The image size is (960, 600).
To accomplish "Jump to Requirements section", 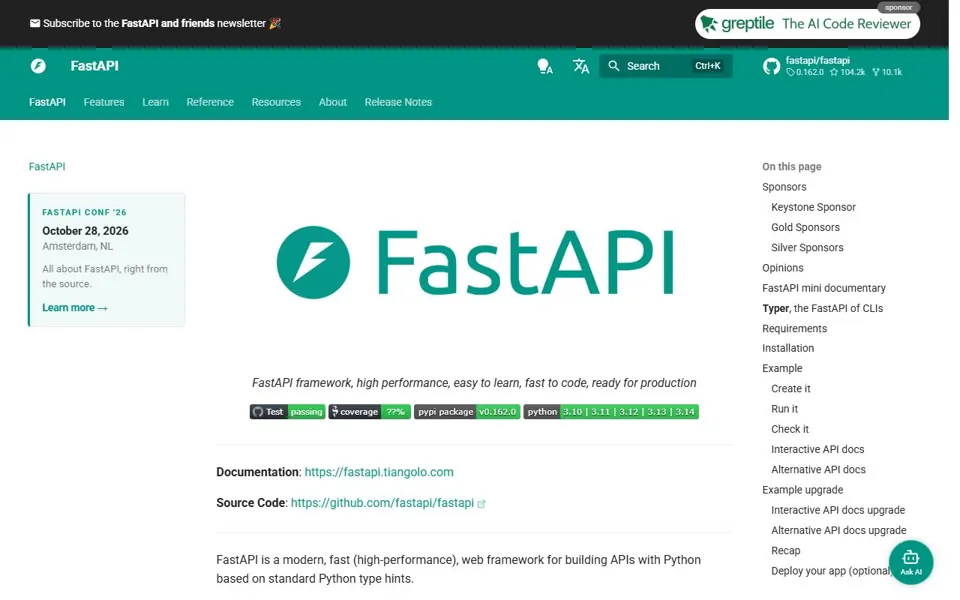I will [x=794, y=328].
